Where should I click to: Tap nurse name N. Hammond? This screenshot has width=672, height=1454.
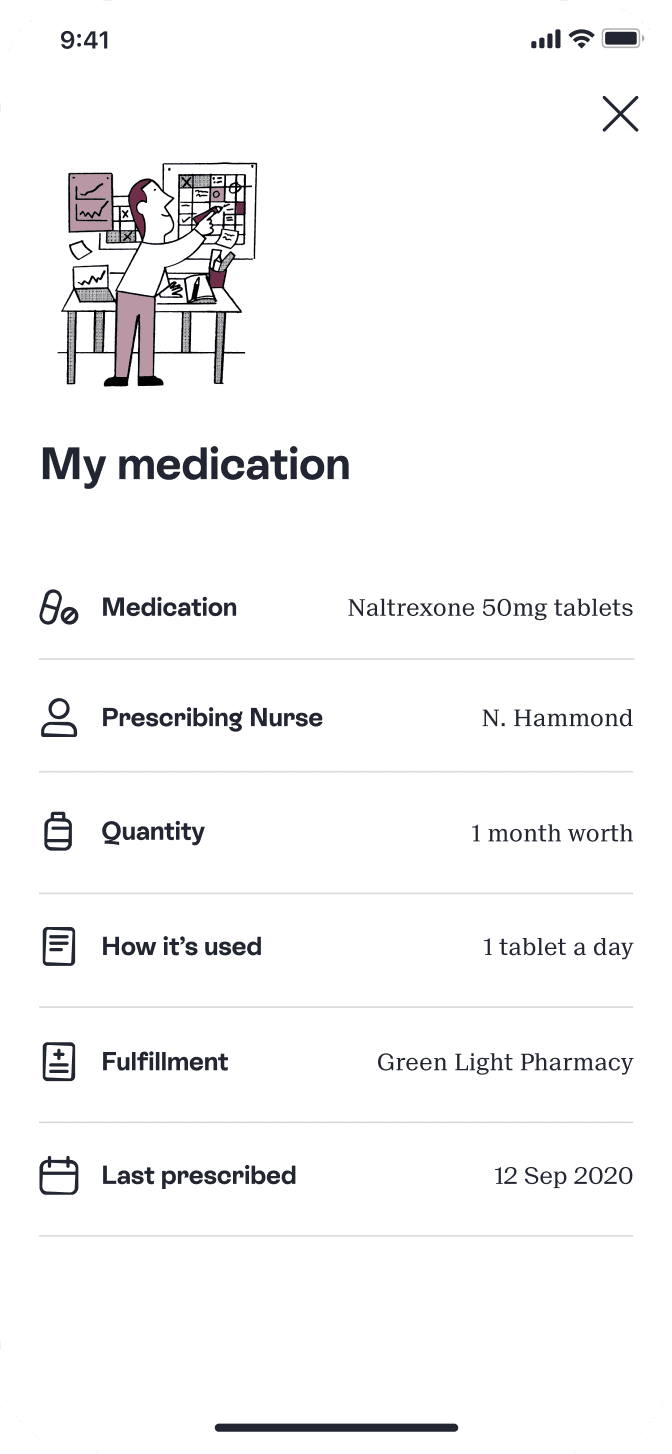pyautogui.click(x=557, y=718)
